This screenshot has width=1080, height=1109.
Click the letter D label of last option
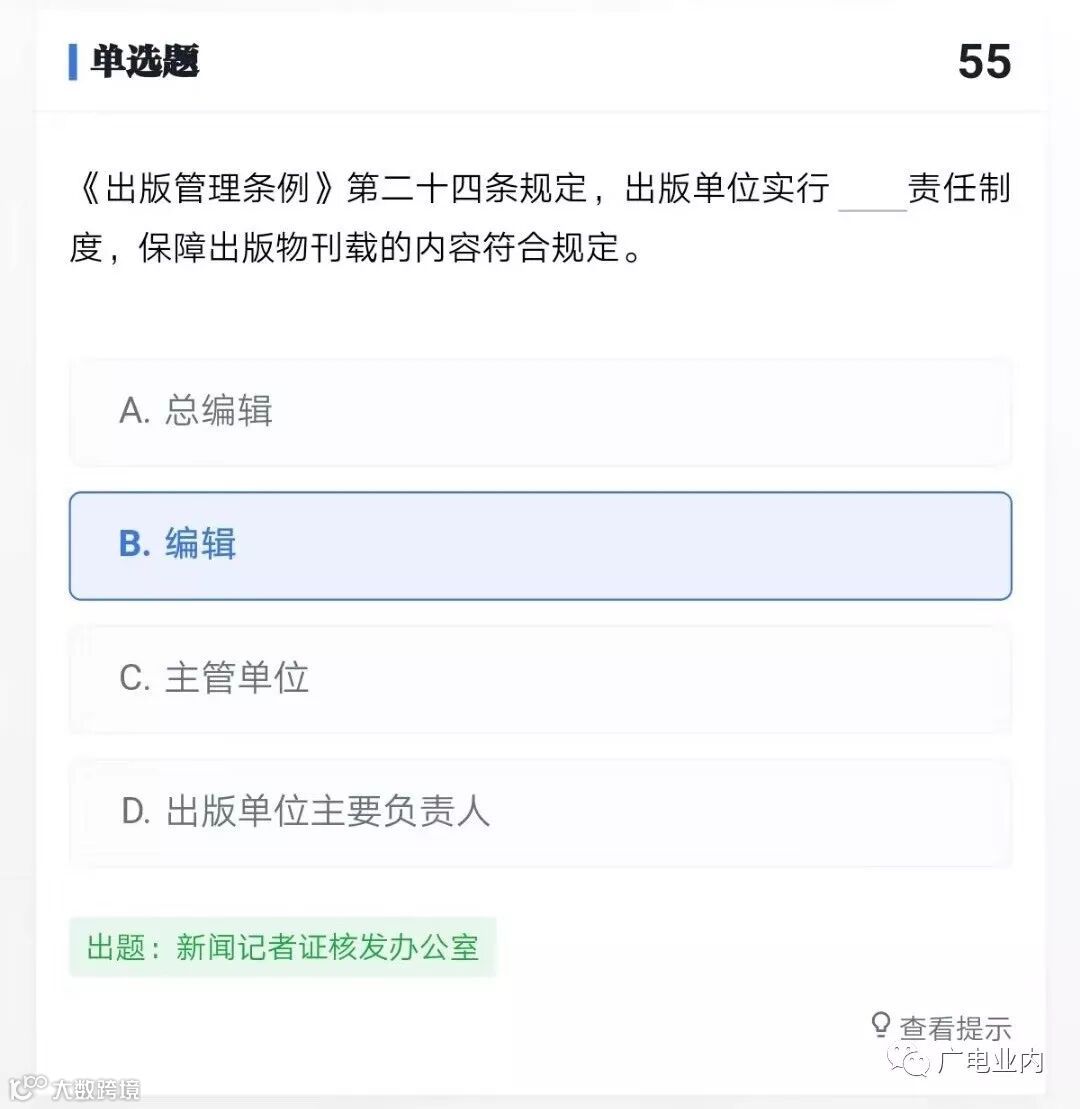(136, 811)
